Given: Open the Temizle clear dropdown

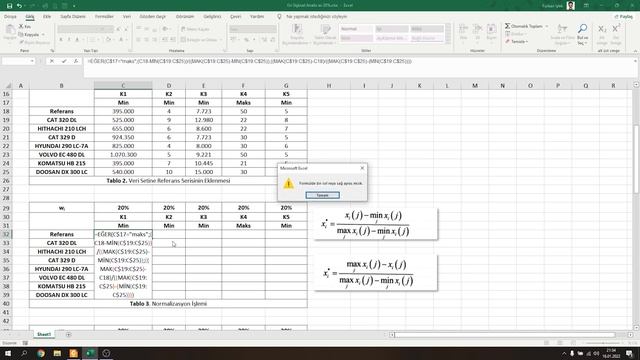Looking at the screenshot, I should 517,42.
